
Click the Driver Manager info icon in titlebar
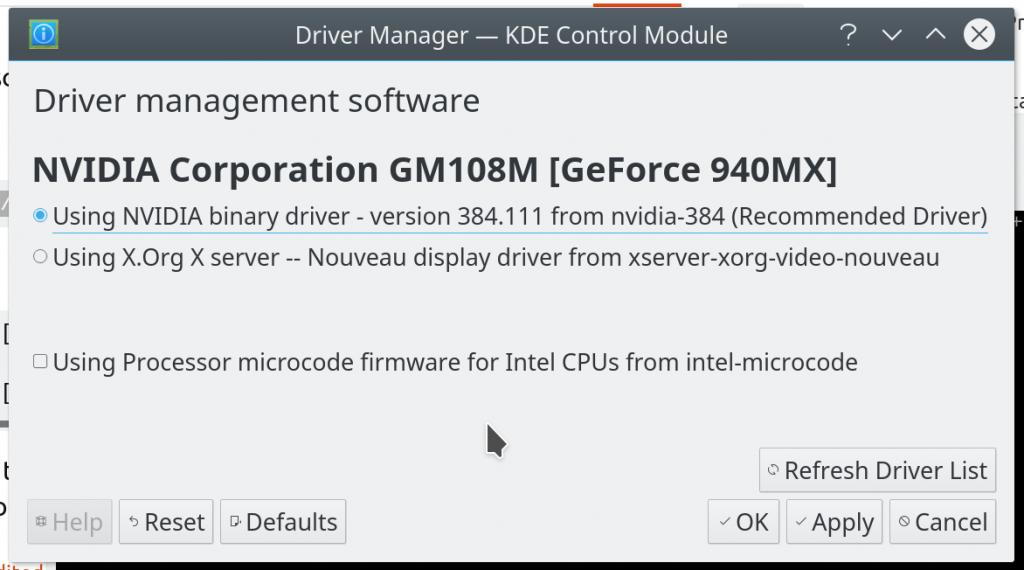[44, 36]
